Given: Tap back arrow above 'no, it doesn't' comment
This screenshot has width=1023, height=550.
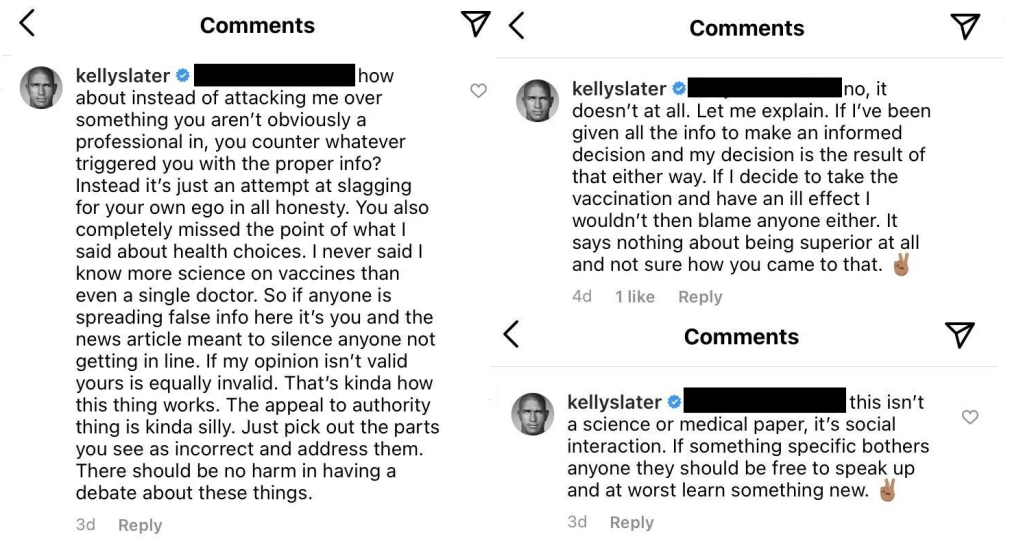Looking at the screenshot, I should (x=516, y=26).
